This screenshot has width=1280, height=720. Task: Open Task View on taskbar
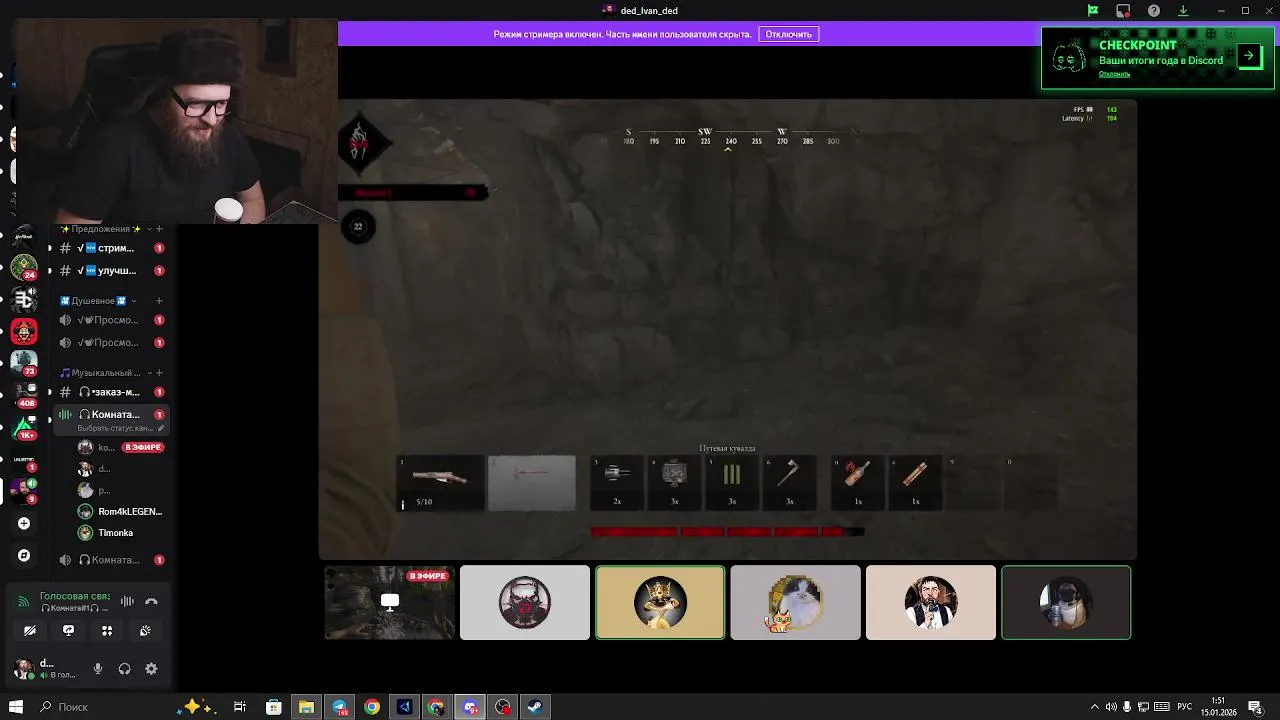pos(240,707)
